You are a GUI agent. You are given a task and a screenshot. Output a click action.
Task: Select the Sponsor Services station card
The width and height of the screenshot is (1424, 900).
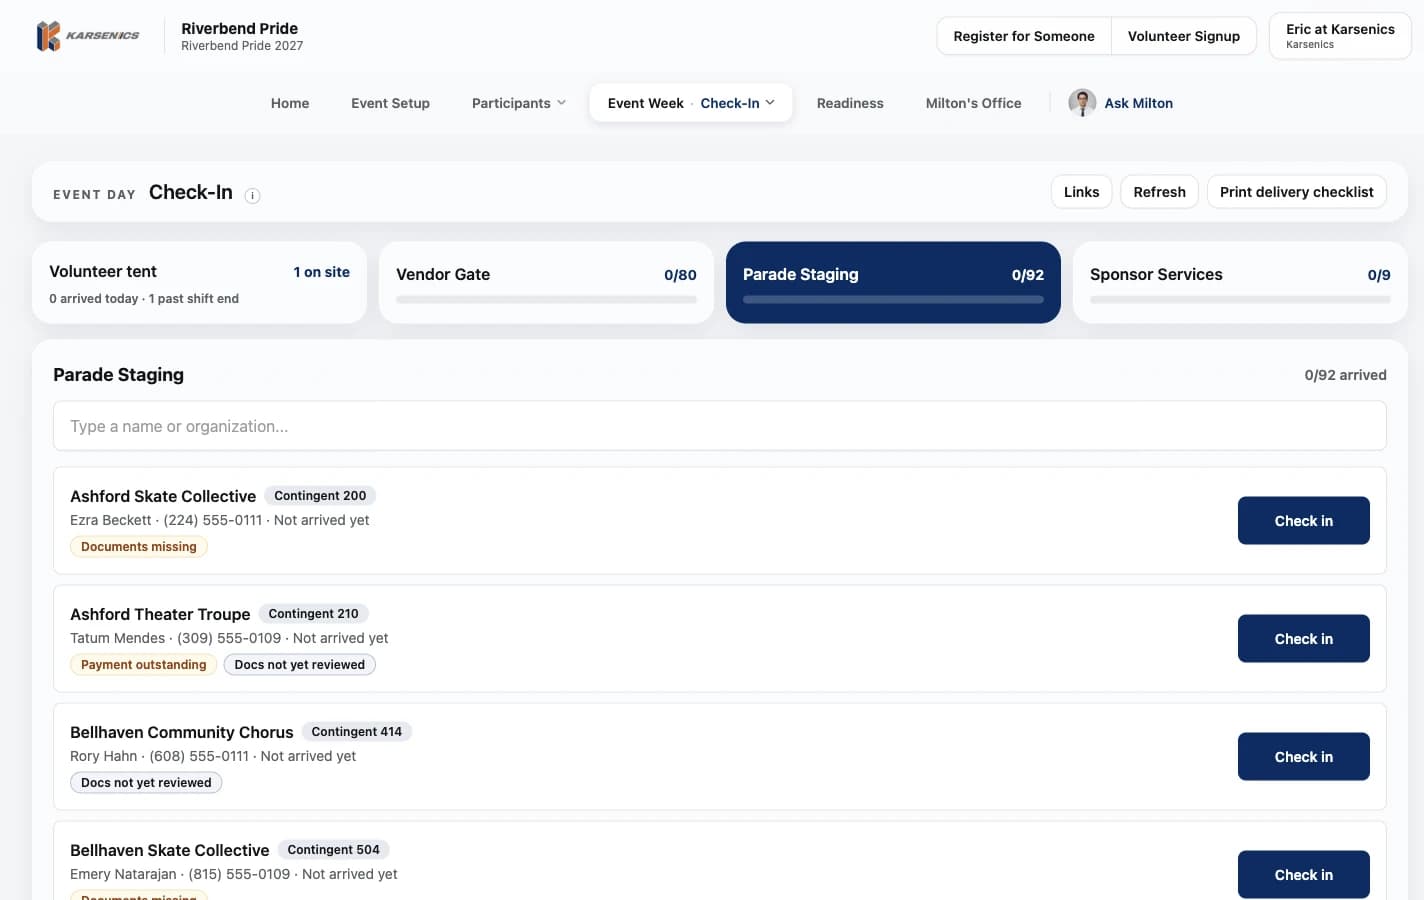[1240, 282]
